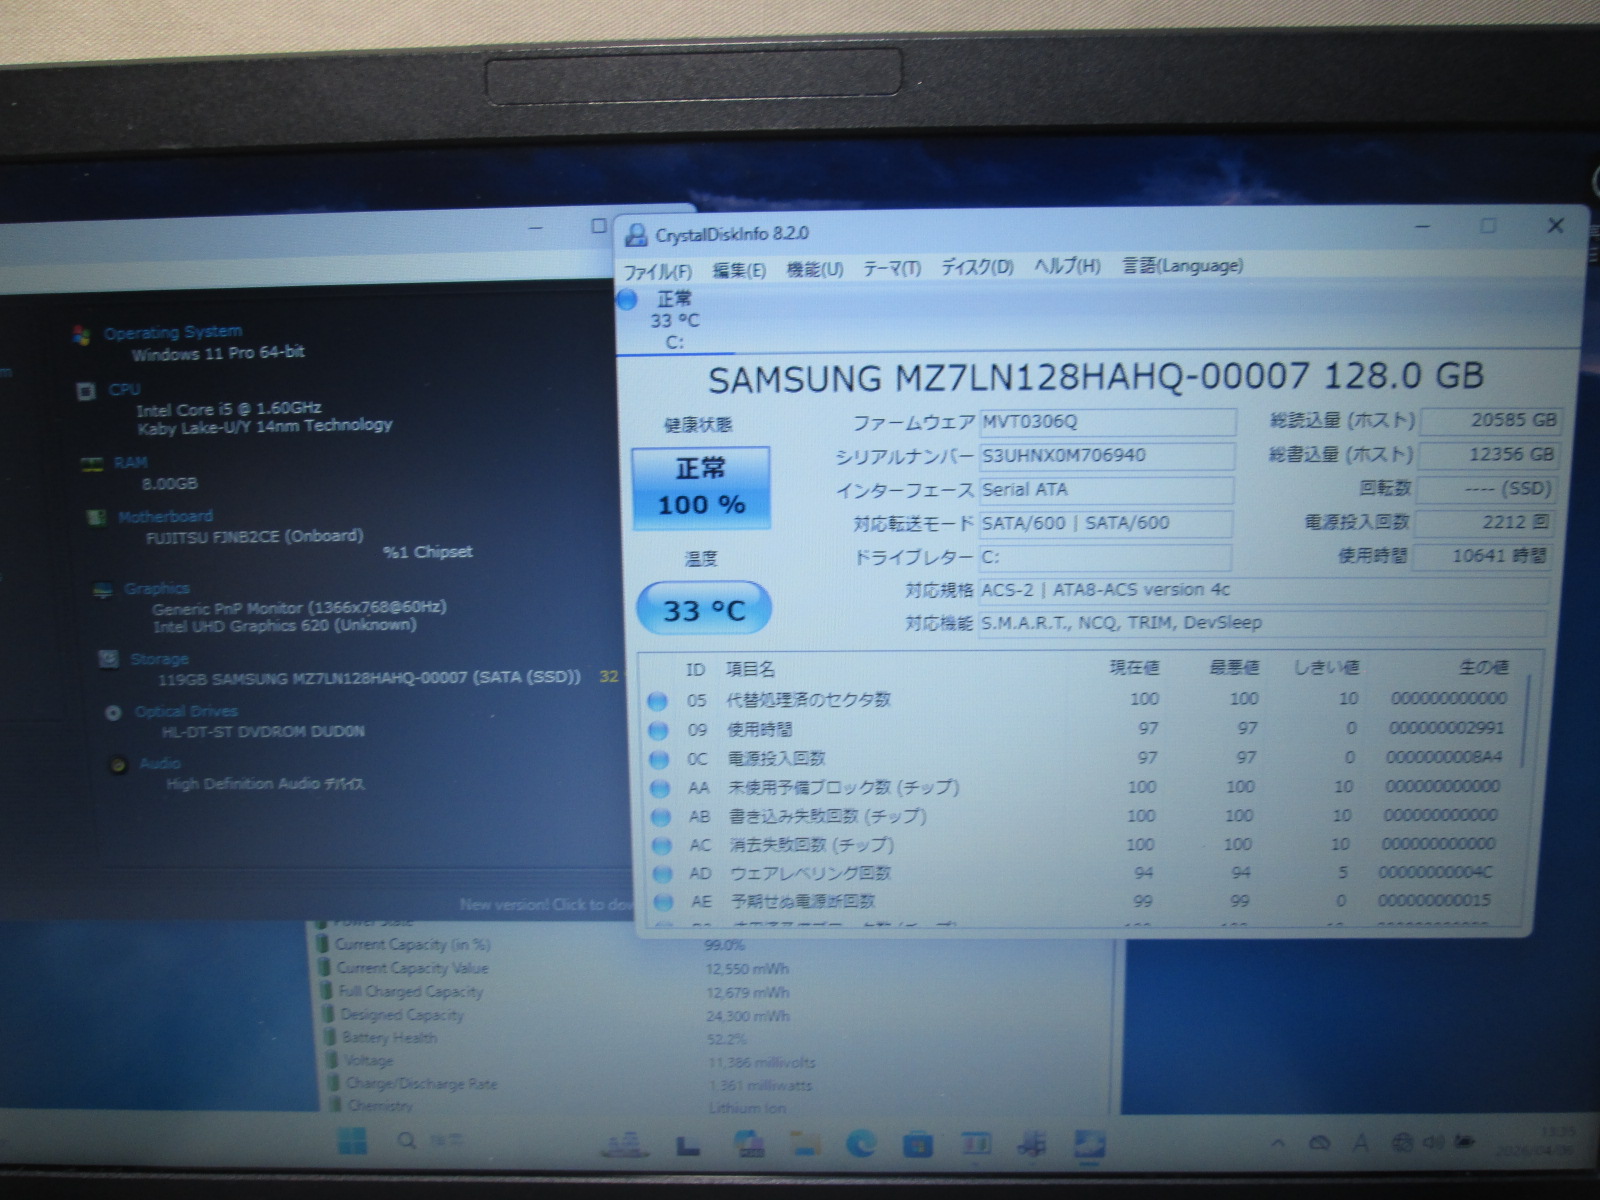Click the SMART list vertical scrollbar
Viewport: 1600px width, 1200px height.
pos(1526,720)
